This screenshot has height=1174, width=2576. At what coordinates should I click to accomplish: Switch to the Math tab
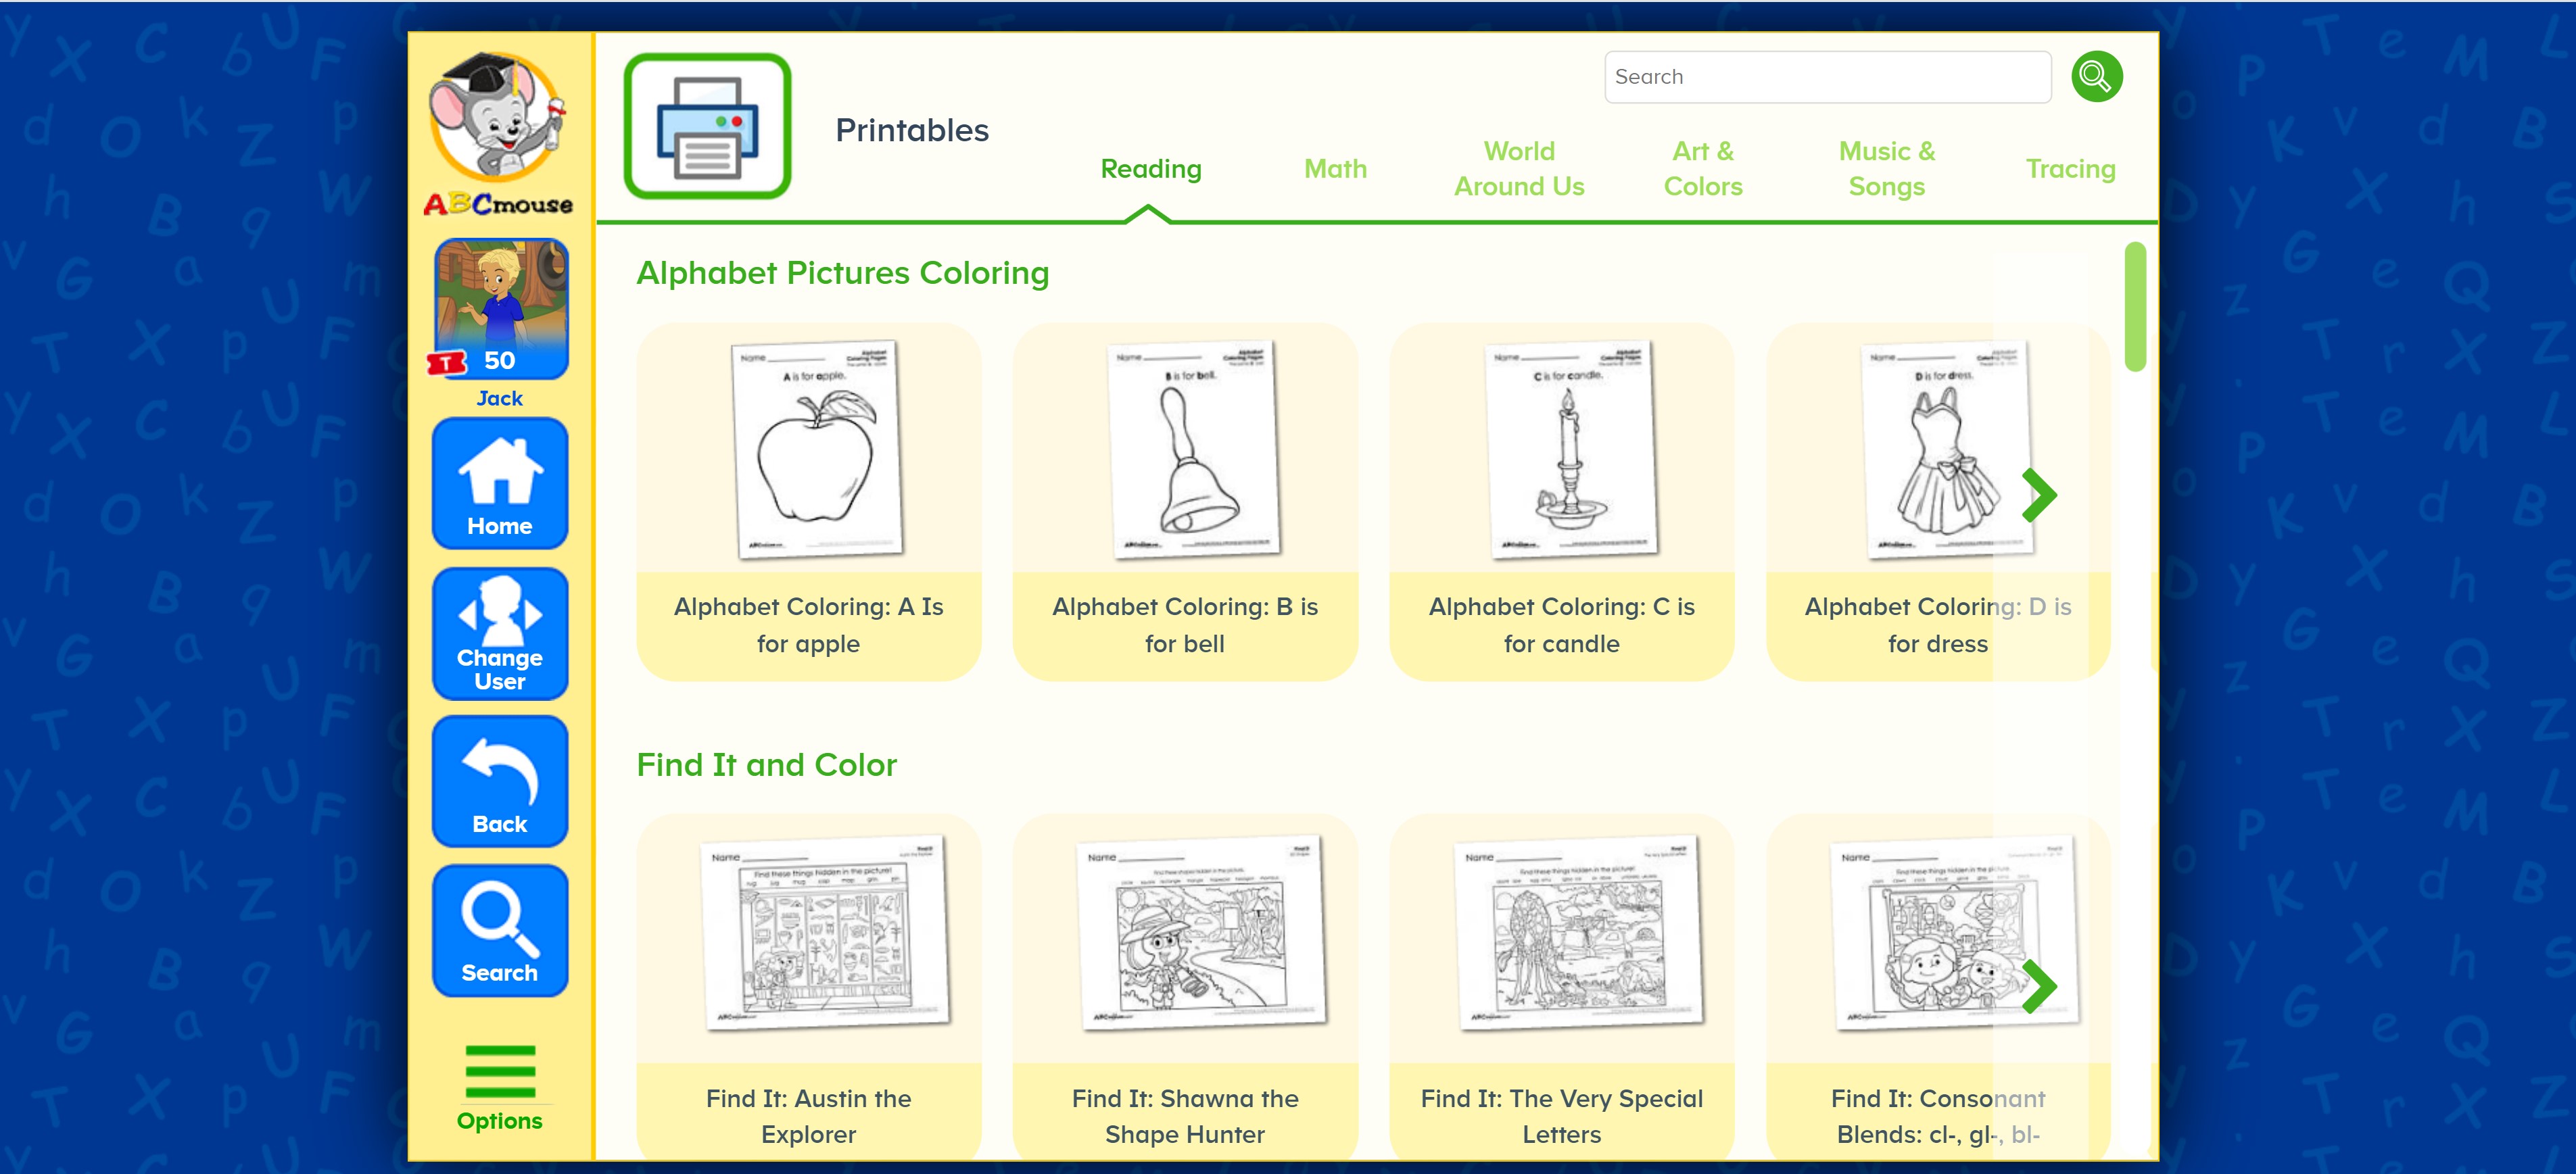coord(1334,168)
